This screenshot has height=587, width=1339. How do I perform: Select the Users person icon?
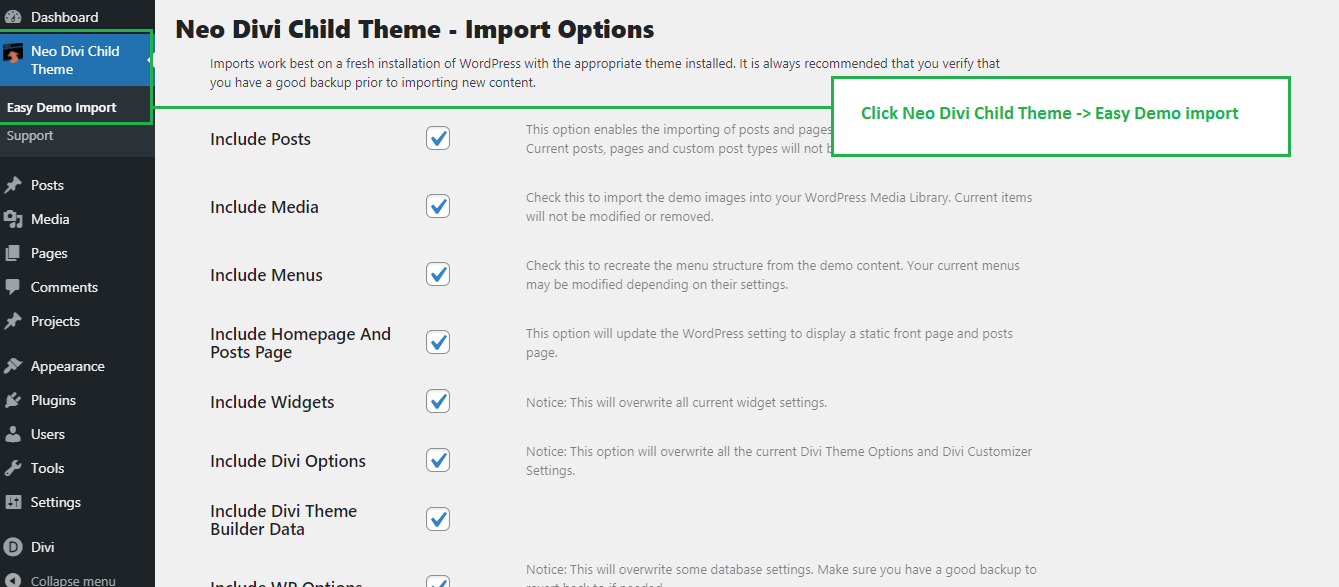pyautogui.click(x=13, y=434)
